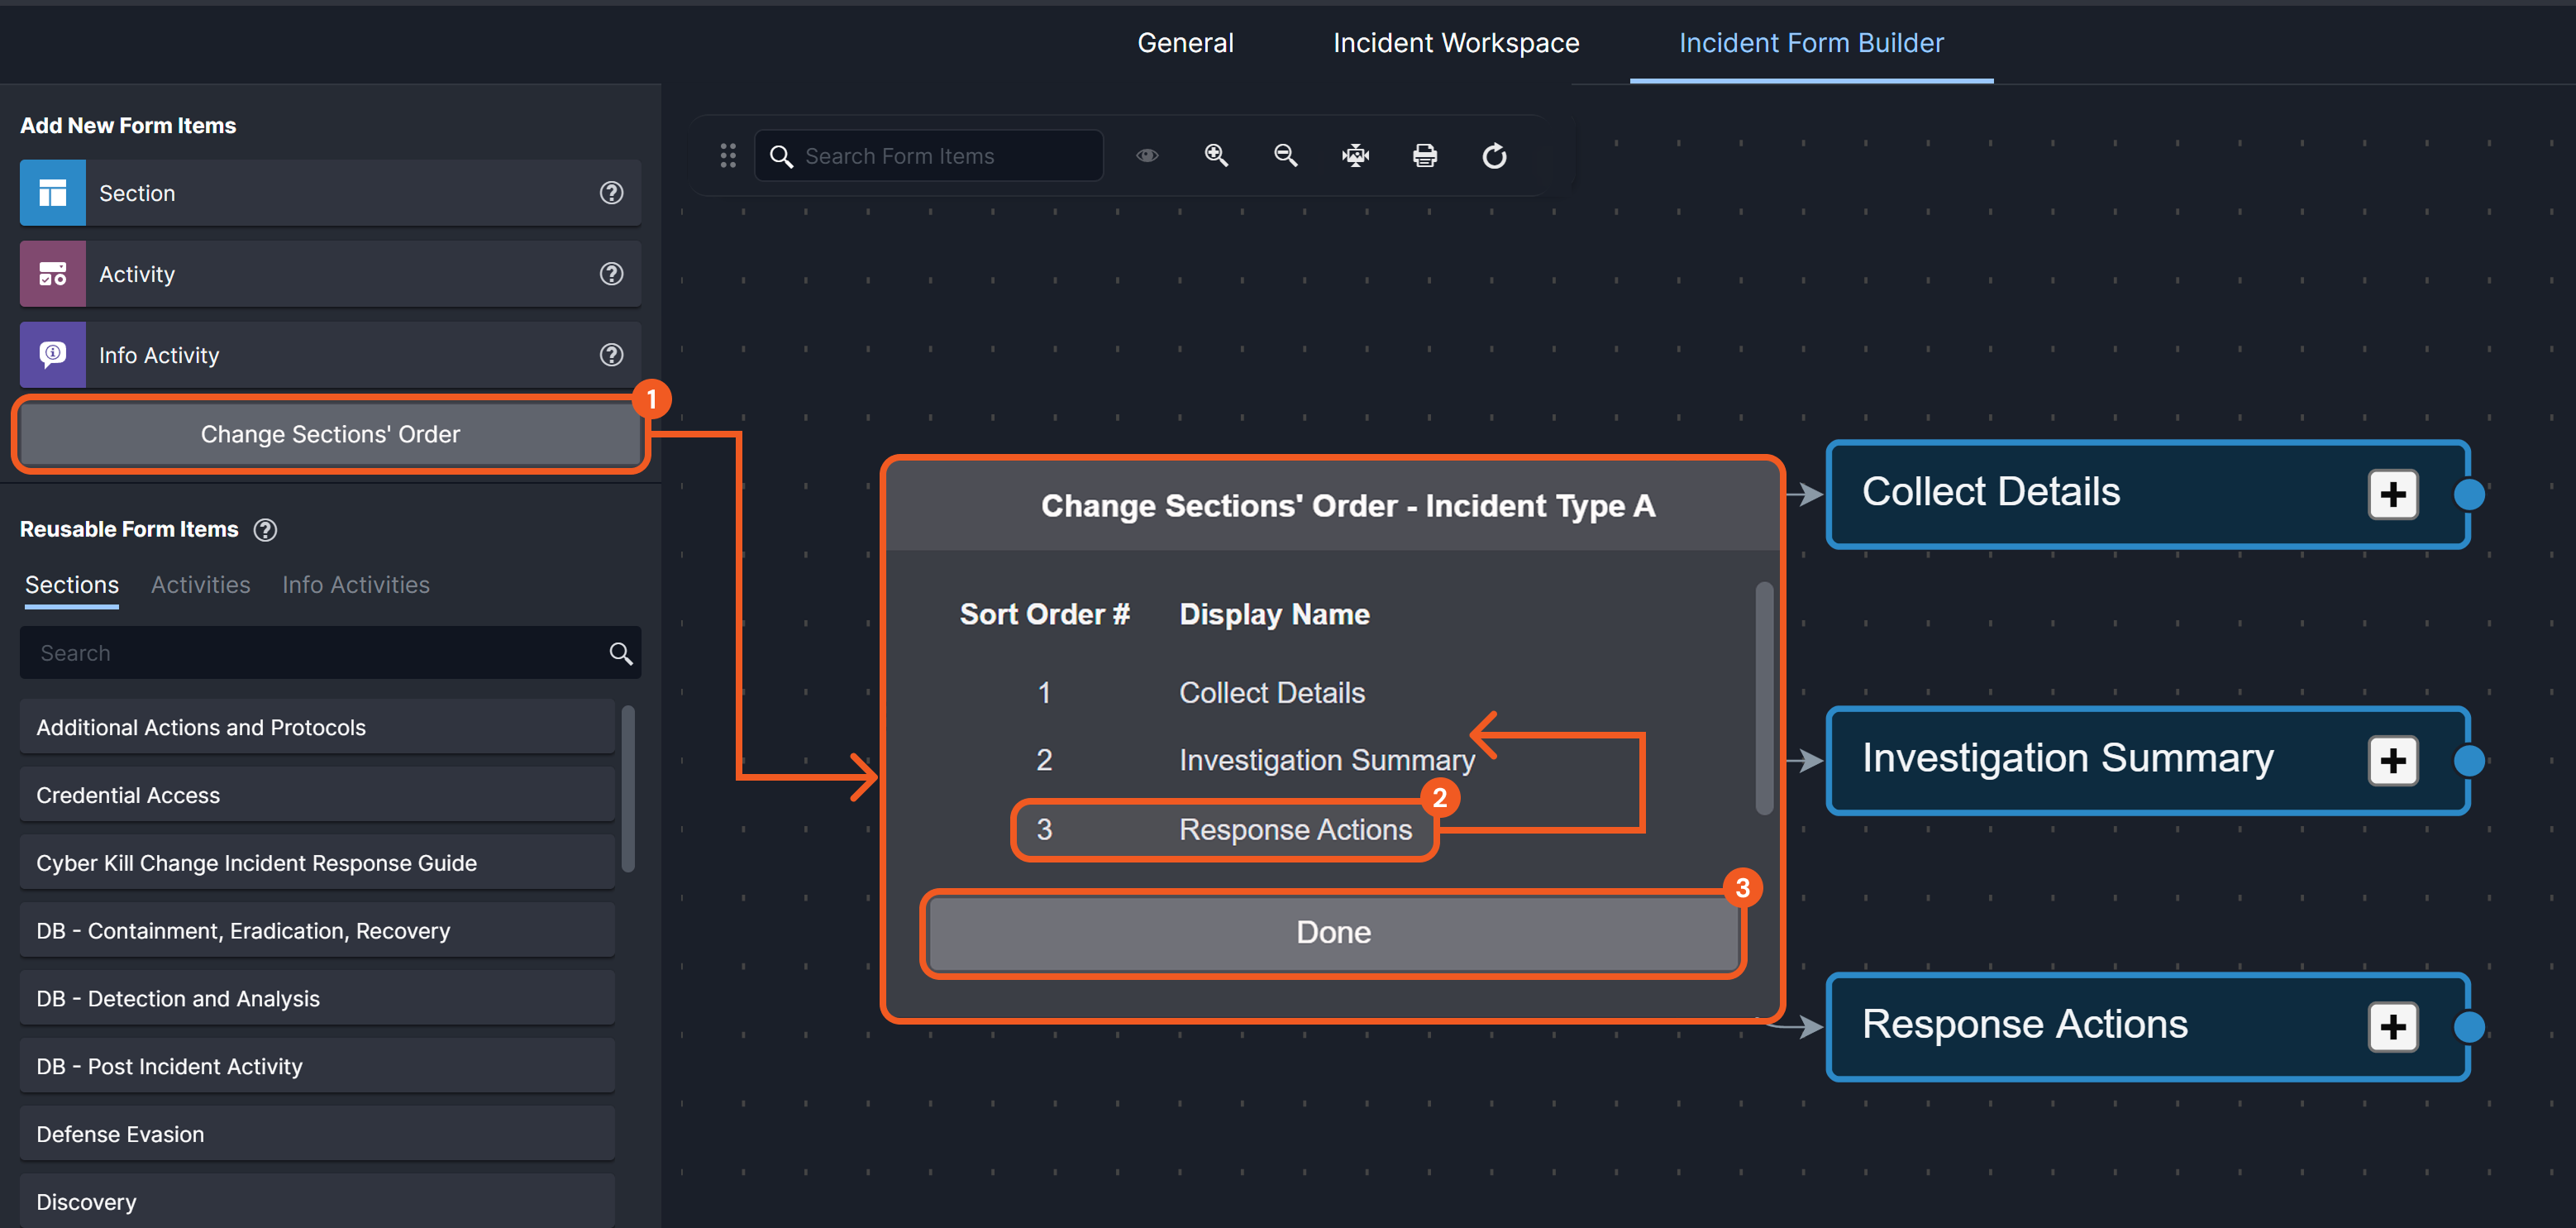The height and width of the screenshot is (1228, 2576).
Task: Click the Change Sections' Order button
Action: coord(330,434)
